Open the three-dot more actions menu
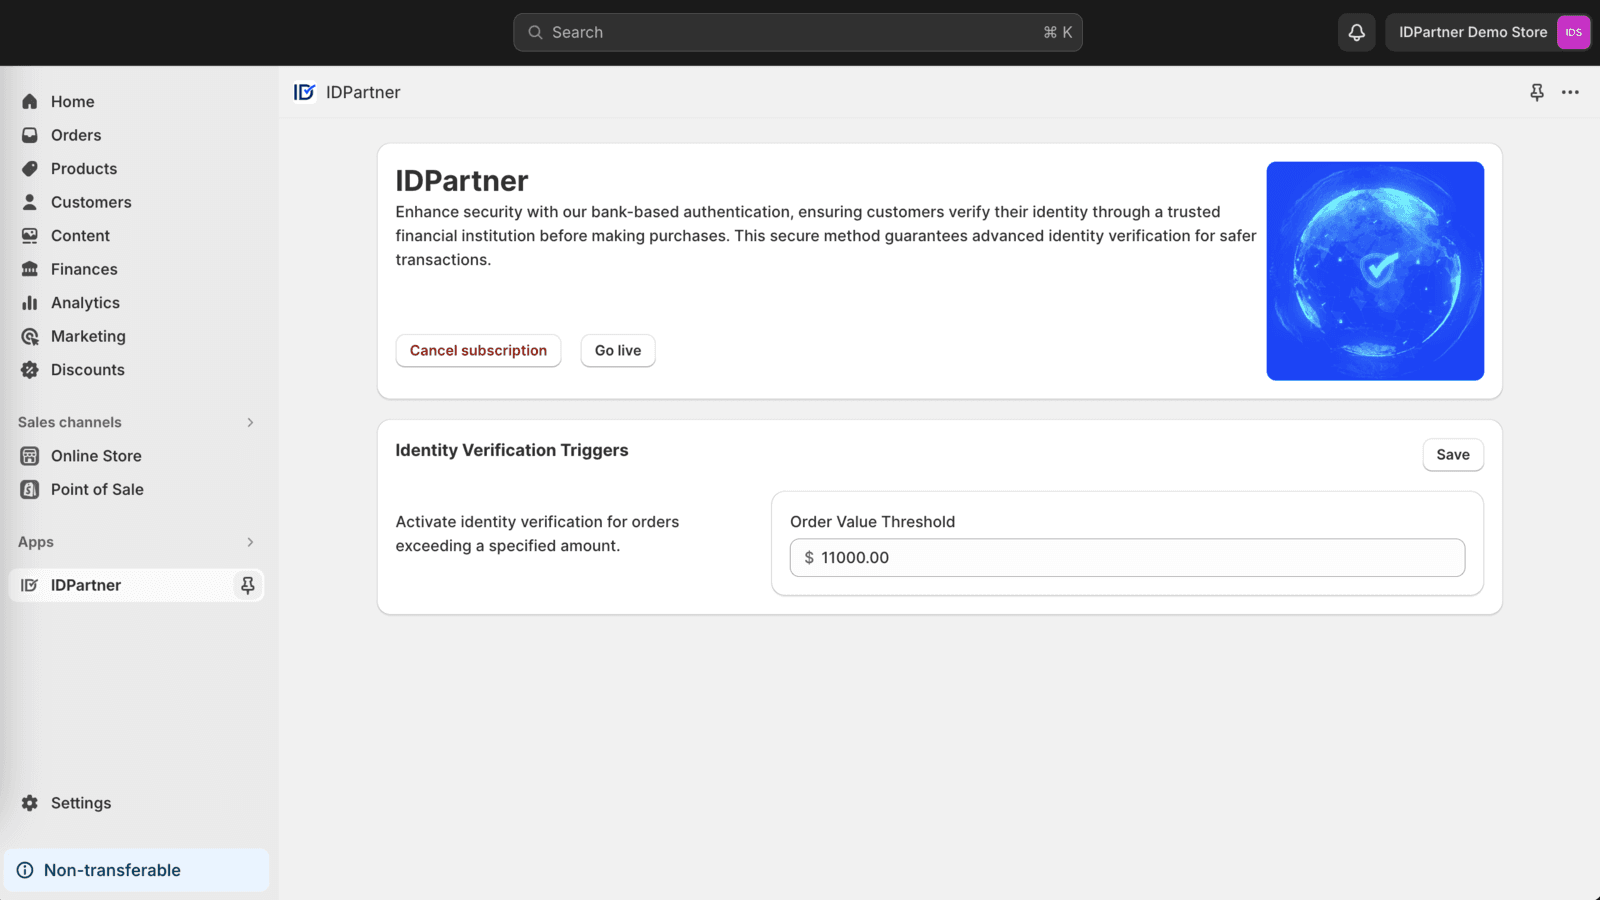This screenshot has height=900, width=1600. click(x=1570, y=92)
